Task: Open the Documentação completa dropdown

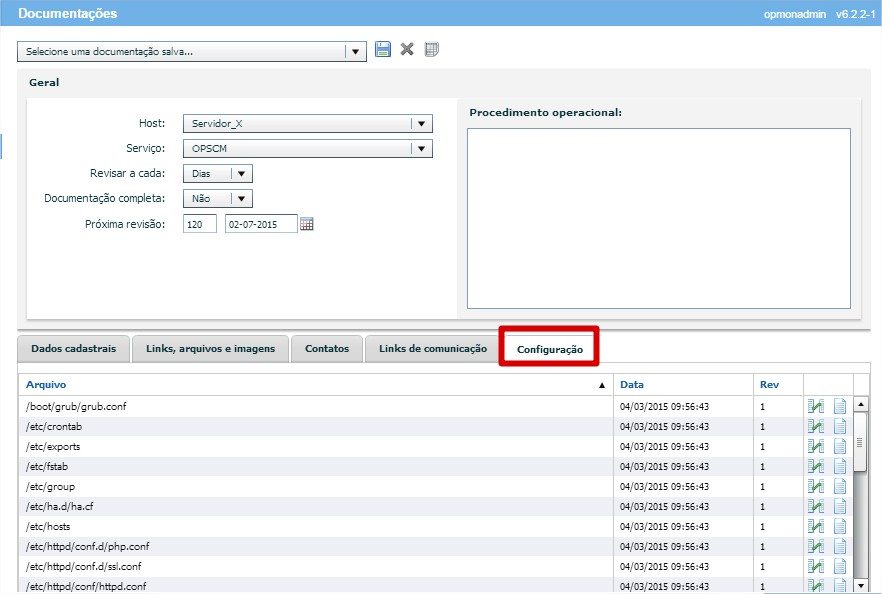Action: [x=241, y=199]
